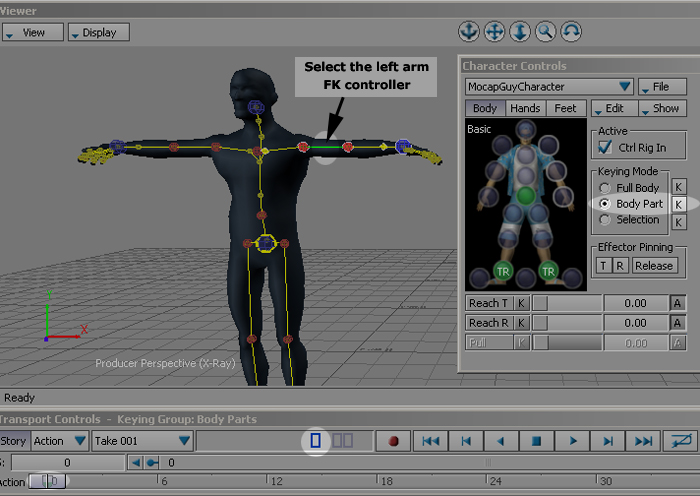The width and height of the screenshot is (700, 496).
Task: Click the play forward transport button
Action: point(572,440)
